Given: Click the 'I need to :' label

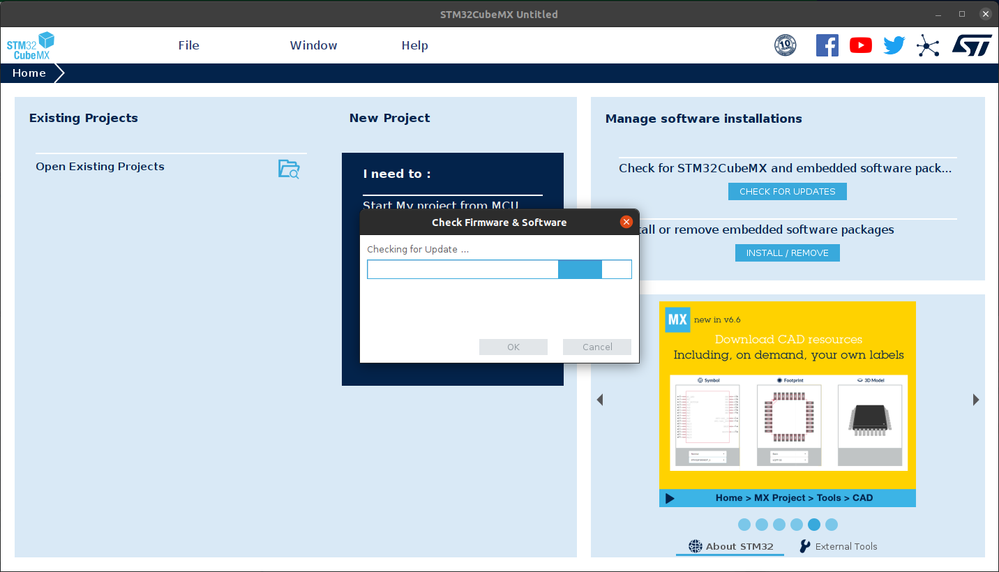Looking at the screenshot, I should tap(397, 174).
